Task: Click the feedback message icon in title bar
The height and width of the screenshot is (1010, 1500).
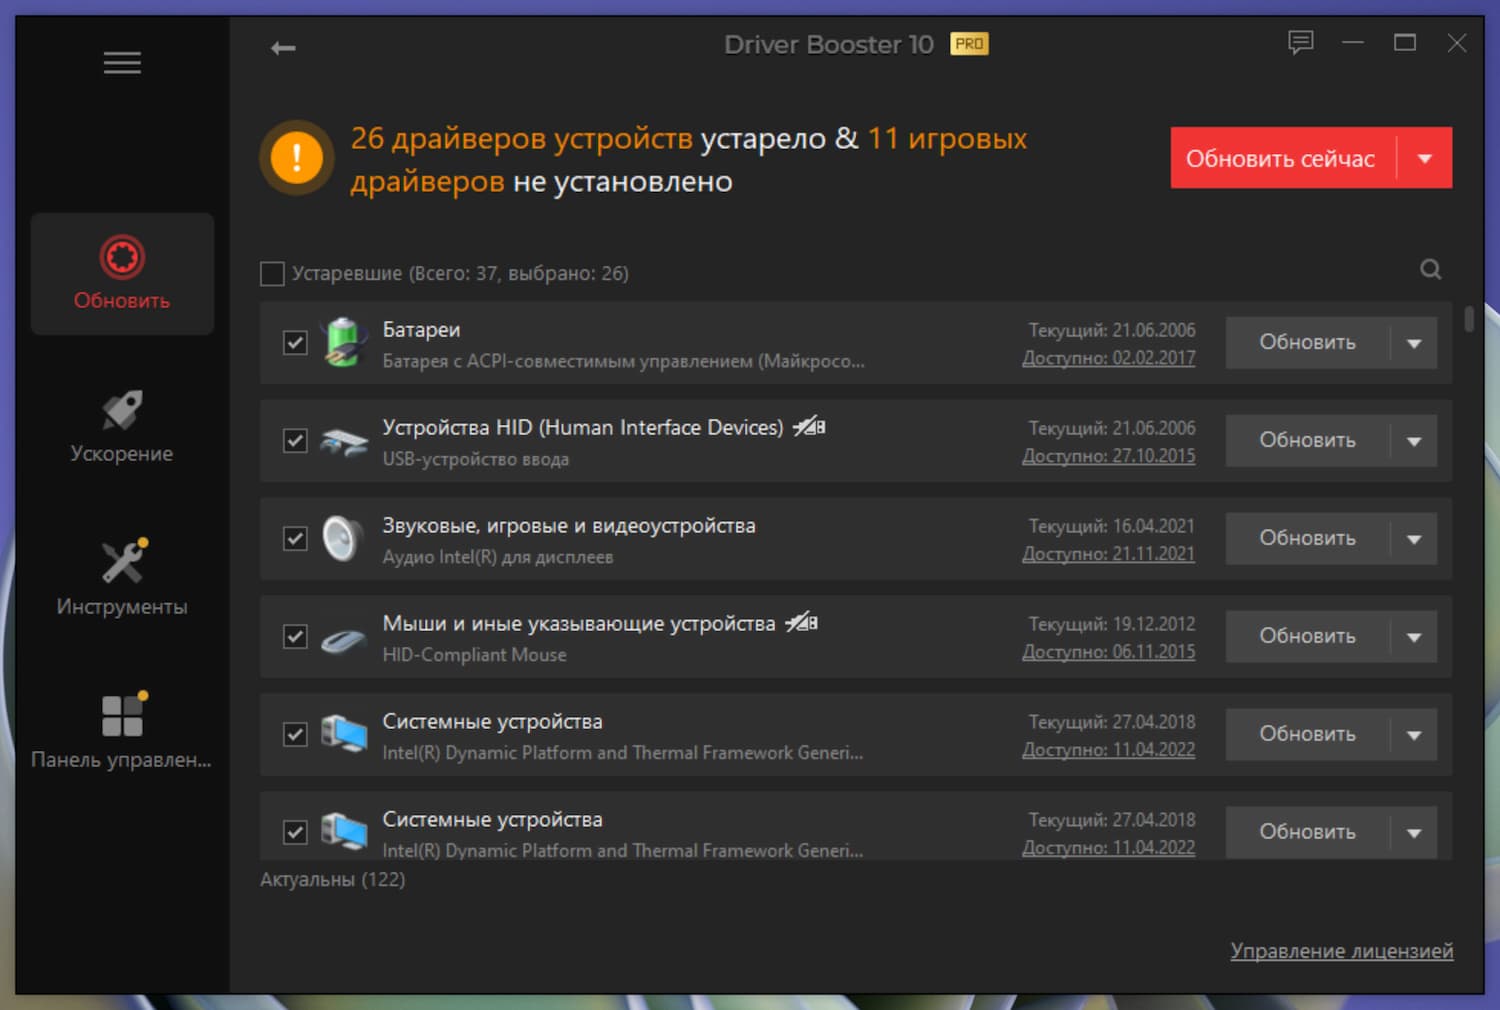Action: (x=1301, y=43)
